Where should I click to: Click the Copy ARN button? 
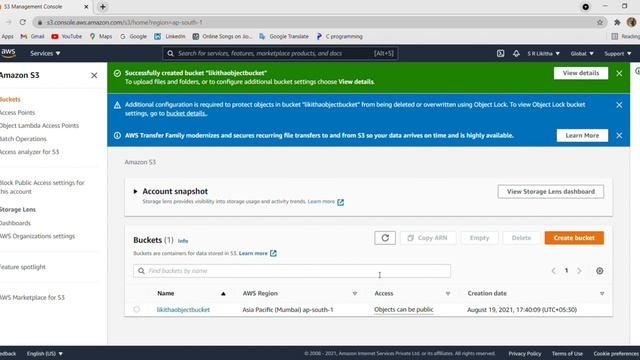click(428, 238)
